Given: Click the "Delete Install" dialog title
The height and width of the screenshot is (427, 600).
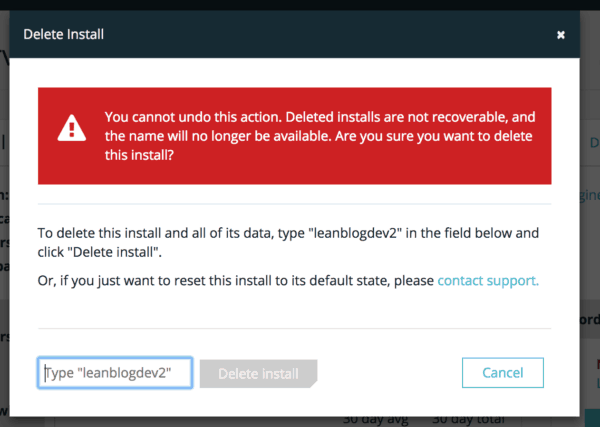Looking at the screenshot, I should (x=64, y=35).
